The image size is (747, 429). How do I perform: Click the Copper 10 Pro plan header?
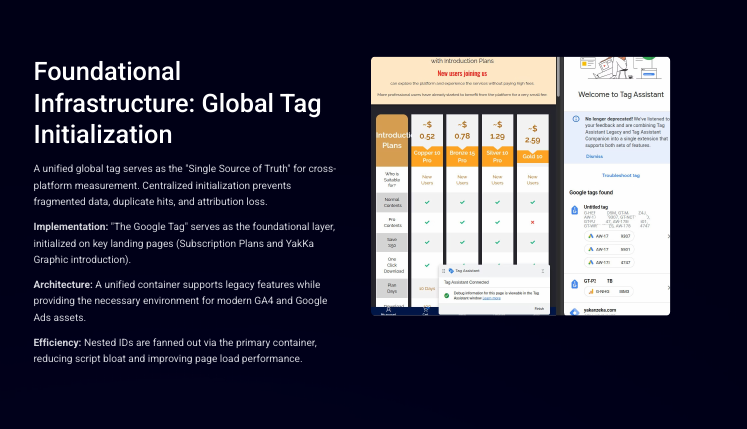click(x=427, y=156)
